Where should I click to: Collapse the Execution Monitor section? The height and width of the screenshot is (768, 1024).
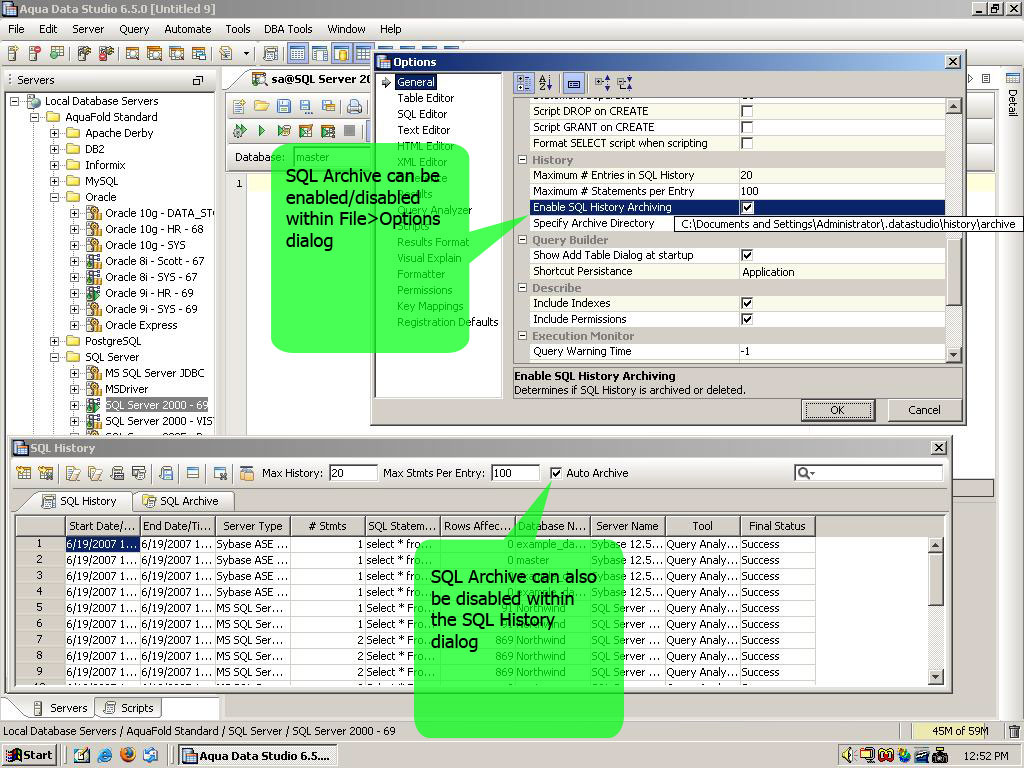(x=522, y=336)
